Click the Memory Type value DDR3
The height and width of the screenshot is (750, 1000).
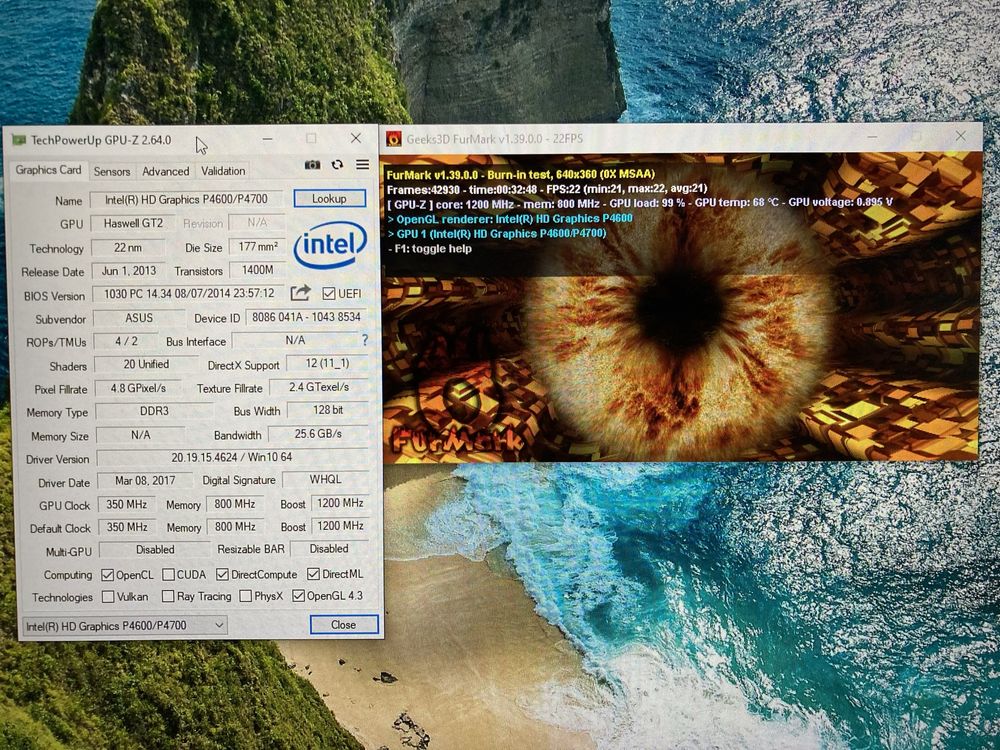154,411
